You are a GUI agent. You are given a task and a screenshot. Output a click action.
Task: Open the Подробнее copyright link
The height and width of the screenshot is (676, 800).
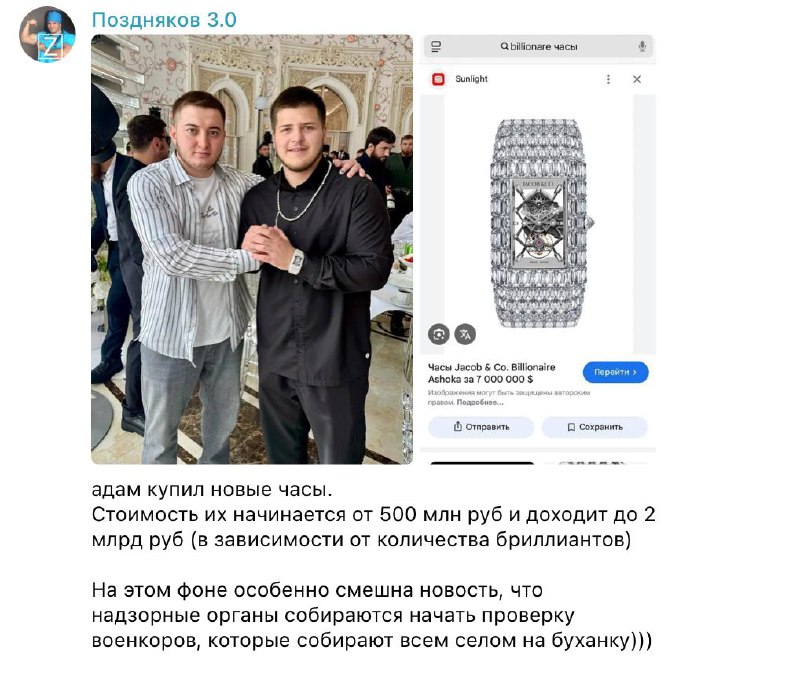tap(480, 403)
